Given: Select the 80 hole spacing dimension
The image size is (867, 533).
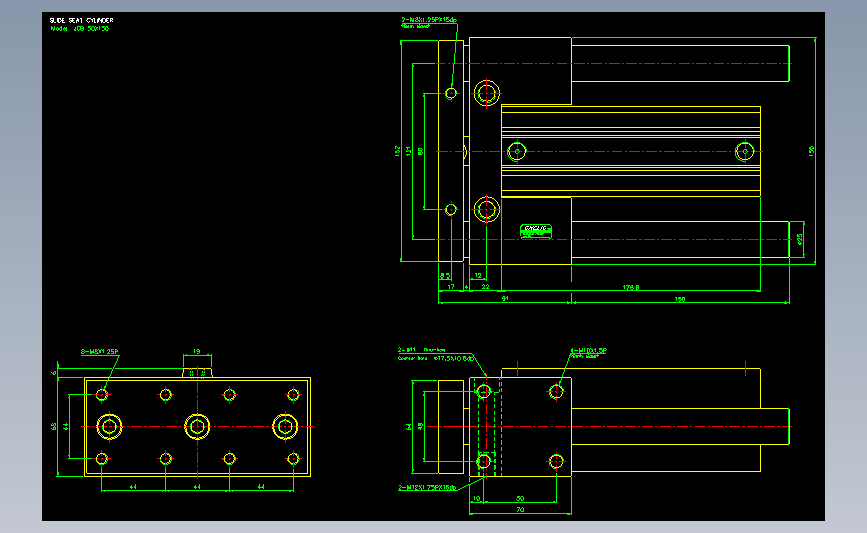Looking at the screenshot, I should tap(420, 151).
